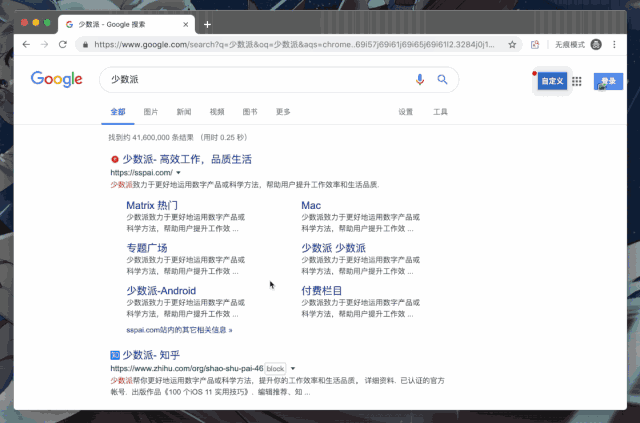
Task: Open the 工具 search tools
Action: [440, 112]
